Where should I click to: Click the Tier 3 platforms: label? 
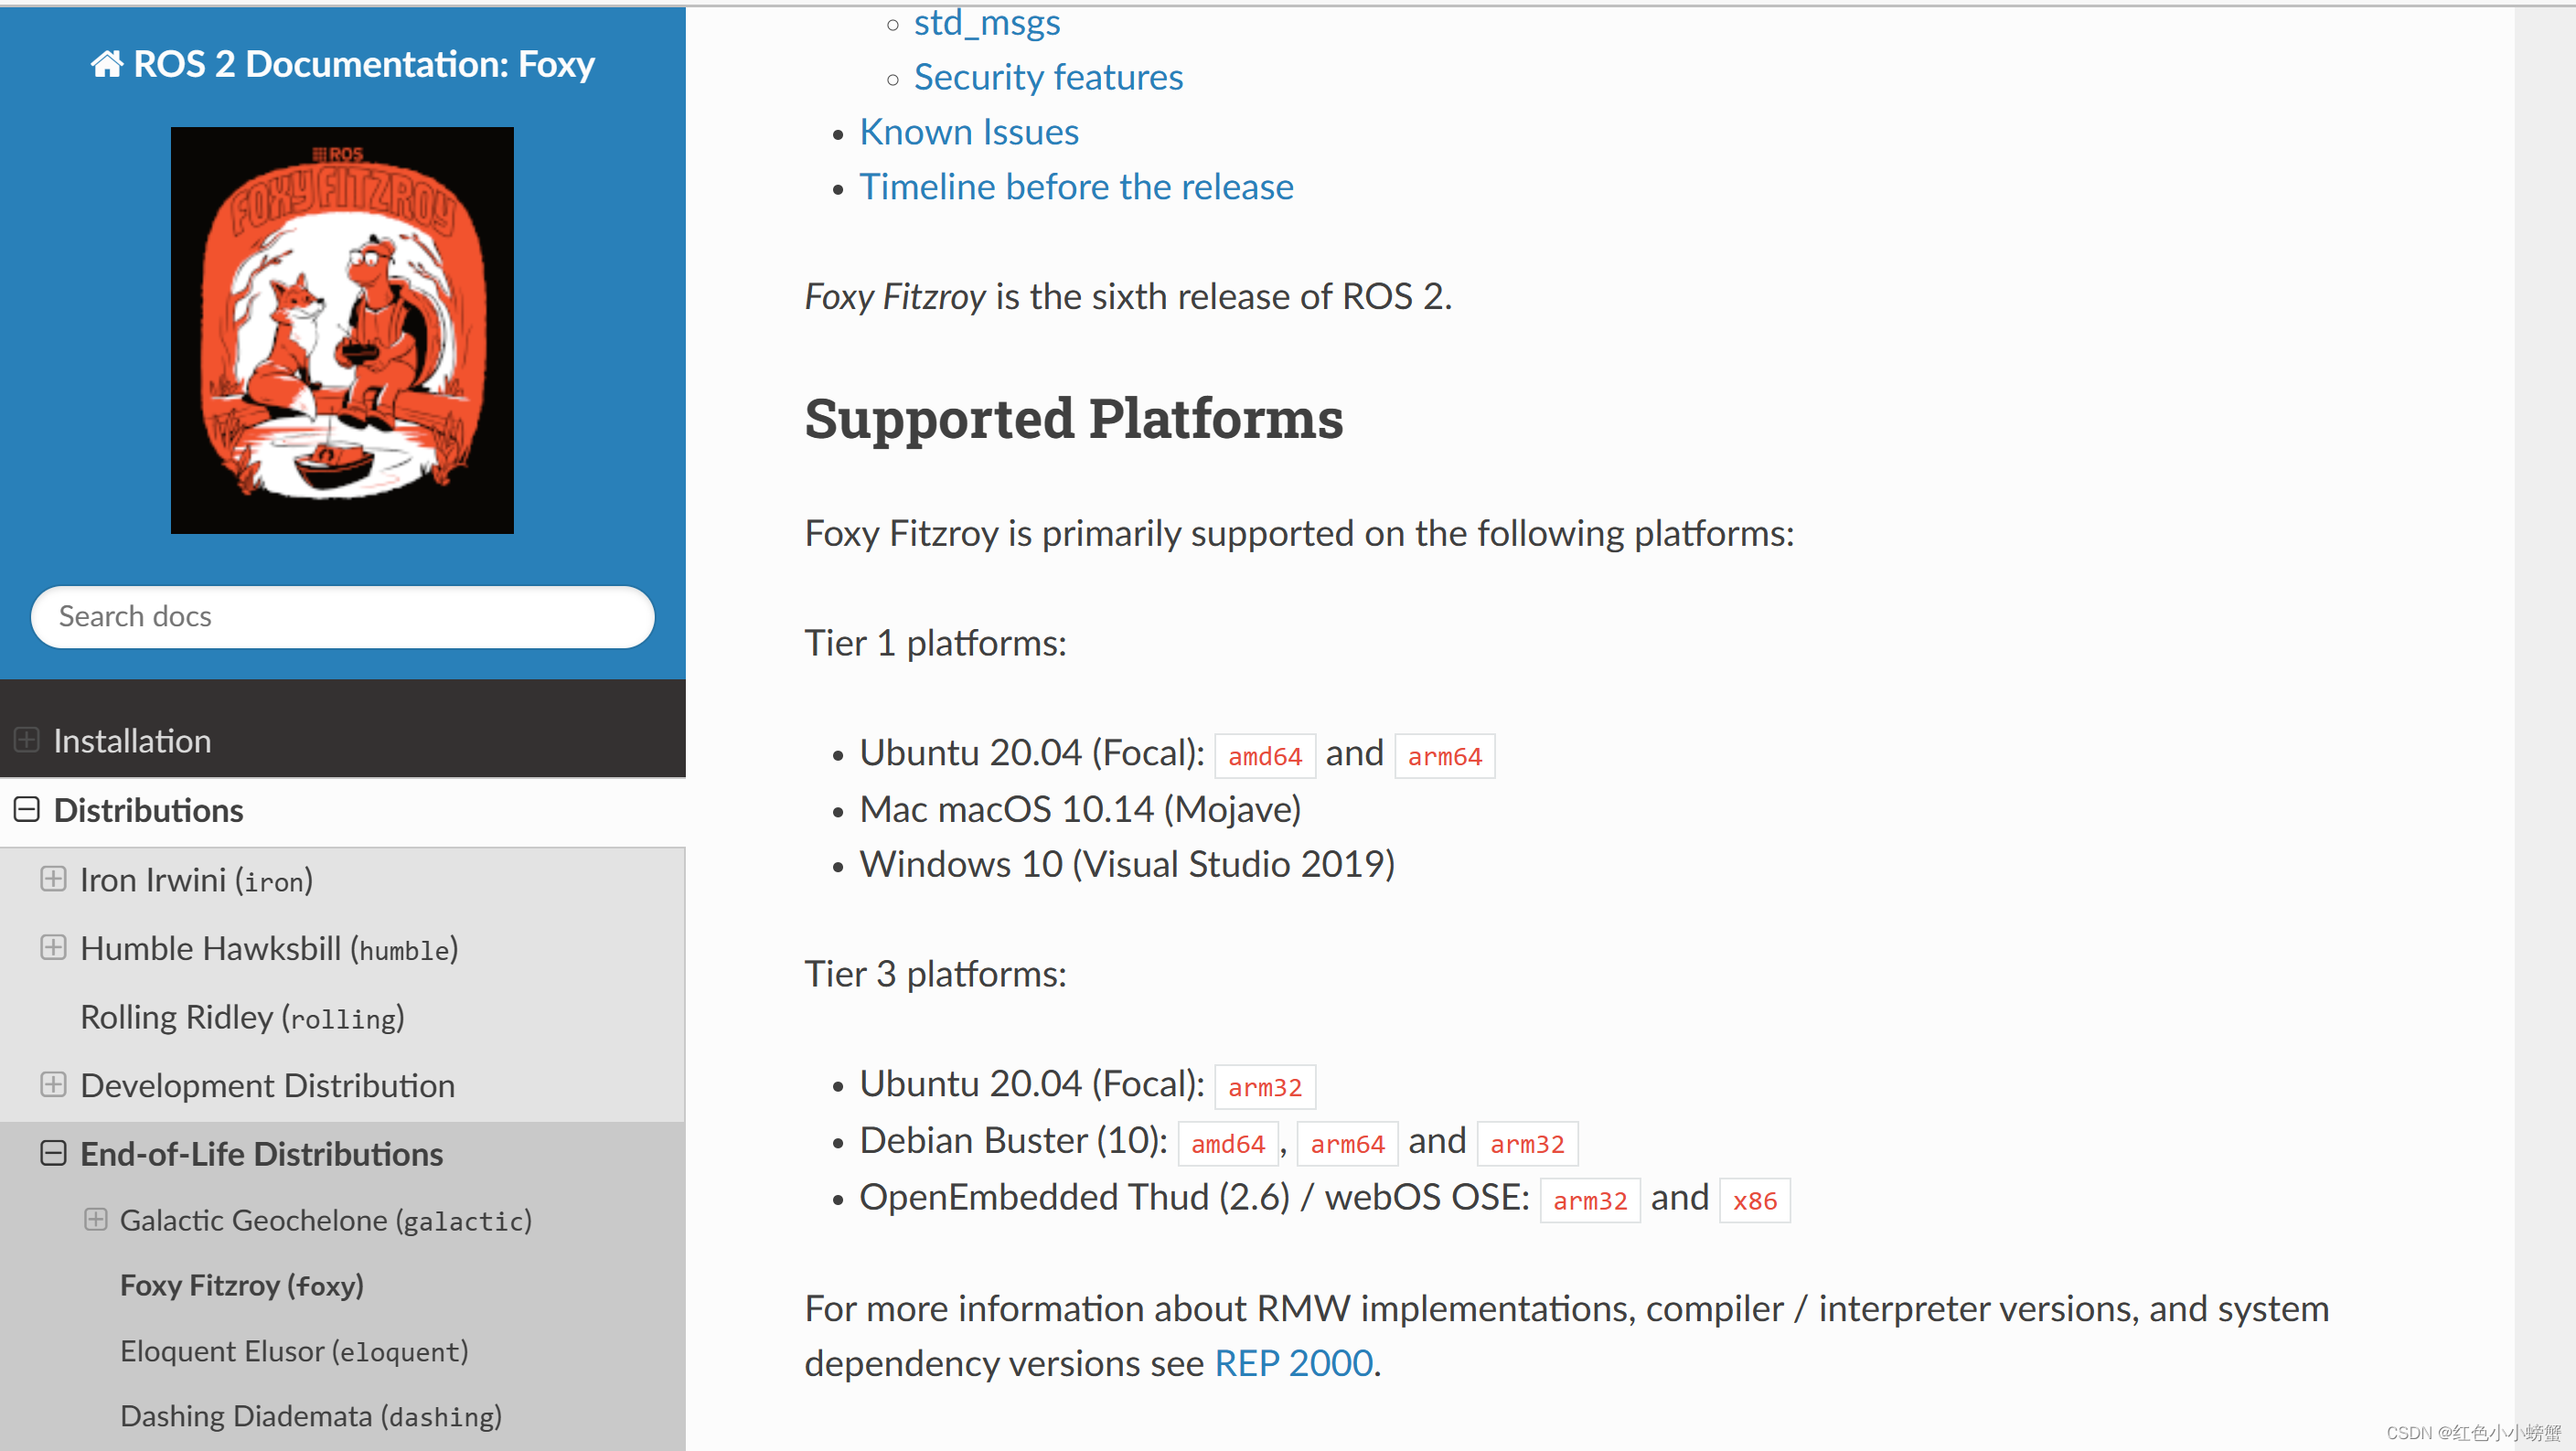[x=935, y=974]
